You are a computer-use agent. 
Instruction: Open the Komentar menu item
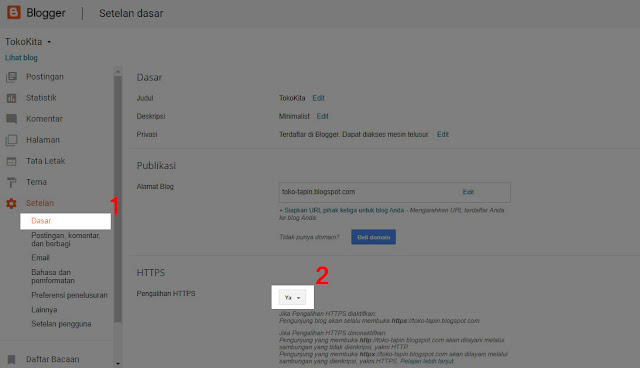[44, 119]
